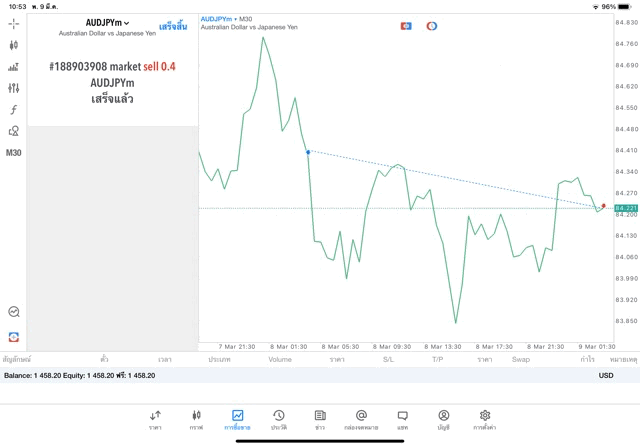Tap the blue เสร็จสิ้น button

pyautogui.click(x=173, y=27)
